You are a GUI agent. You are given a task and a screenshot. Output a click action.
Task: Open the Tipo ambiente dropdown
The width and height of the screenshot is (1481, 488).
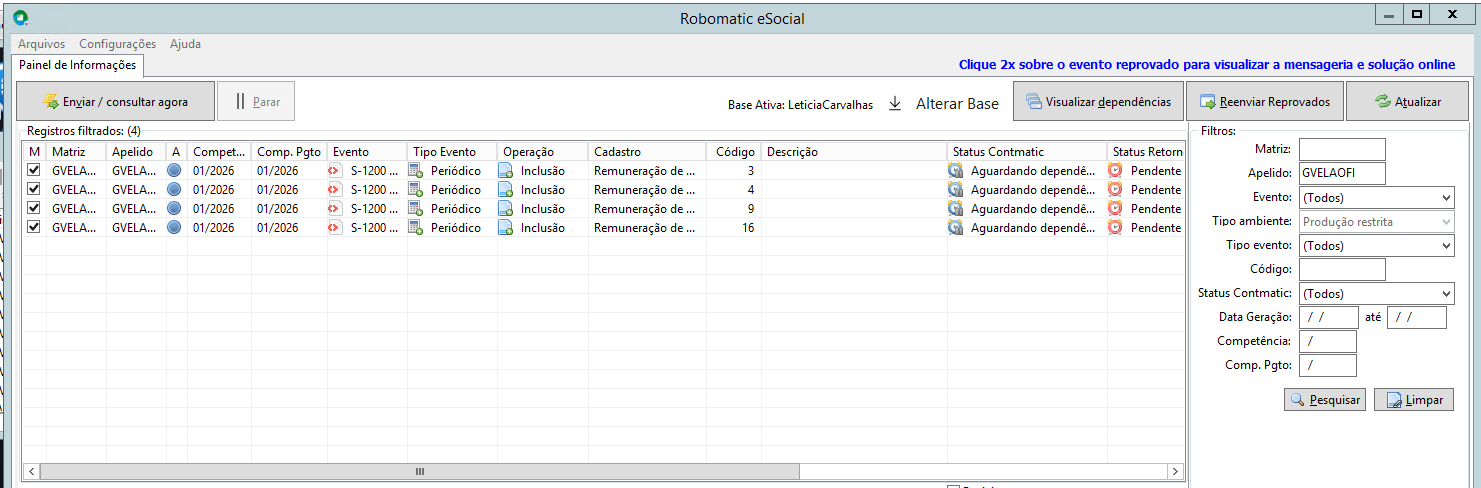1376,221
